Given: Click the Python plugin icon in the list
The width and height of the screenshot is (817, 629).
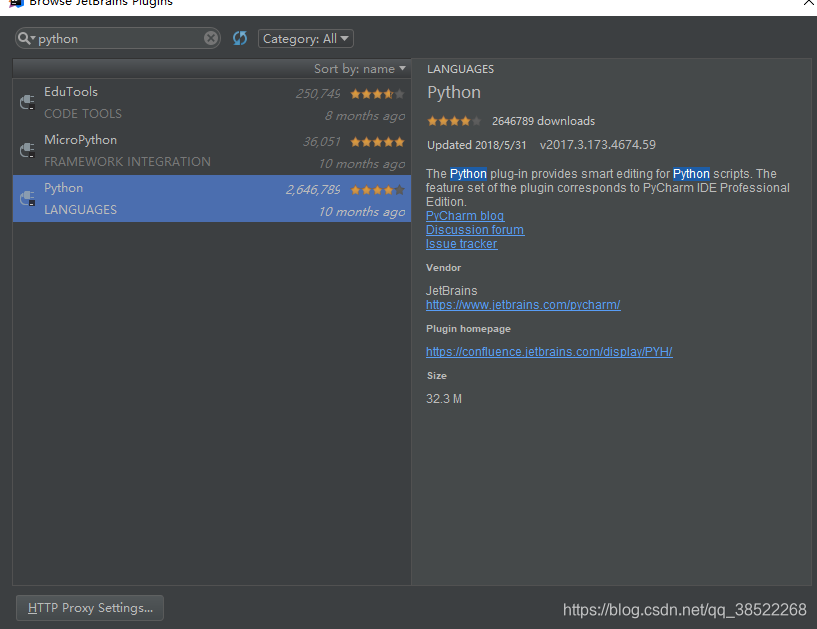Looking at the screenshot, I should [x=27, y=198].
